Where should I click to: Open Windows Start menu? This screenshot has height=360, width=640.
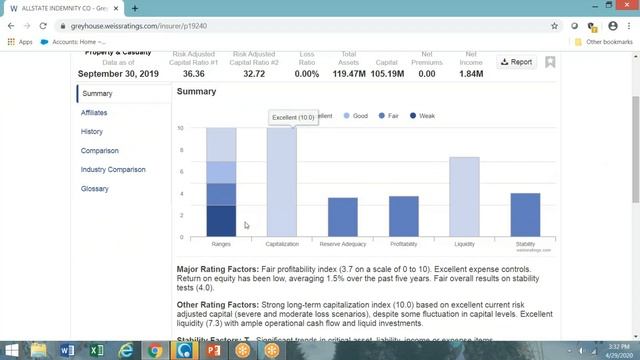[x=11, y=351]
